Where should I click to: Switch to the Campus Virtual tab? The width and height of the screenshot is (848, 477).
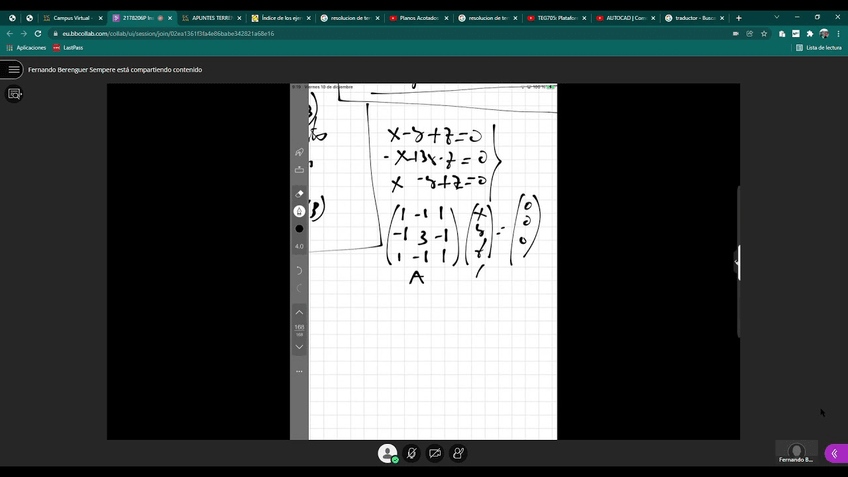coord(72,18)
